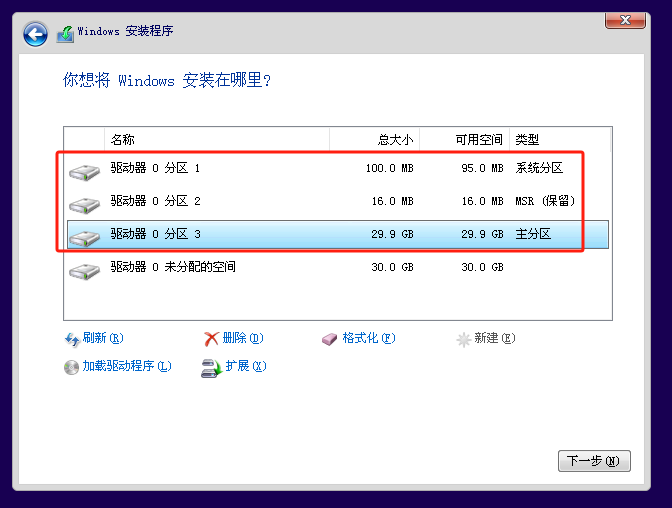Screen dimensions: 672x508
Task: Sort by Free space (可用空间) column header
Action: tap(464, 140)
